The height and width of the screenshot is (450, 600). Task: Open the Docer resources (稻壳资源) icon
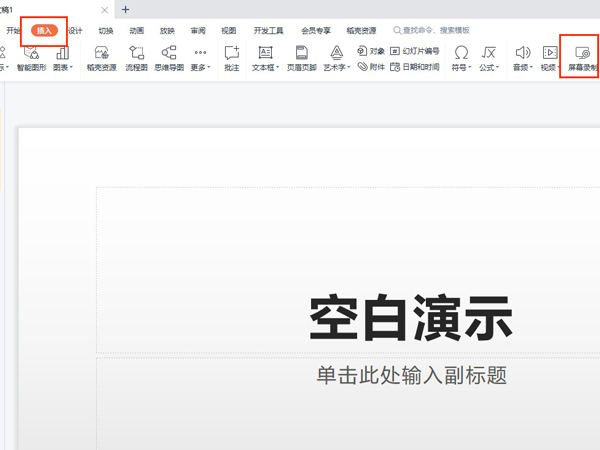101,53
